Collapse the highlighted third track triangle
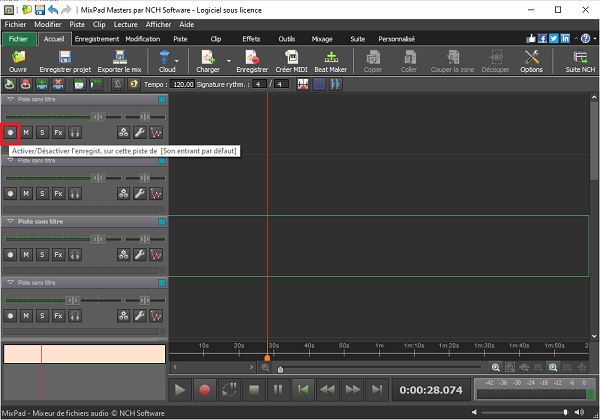The height and width of the screenshot is (420, 600). click(10, 221)
